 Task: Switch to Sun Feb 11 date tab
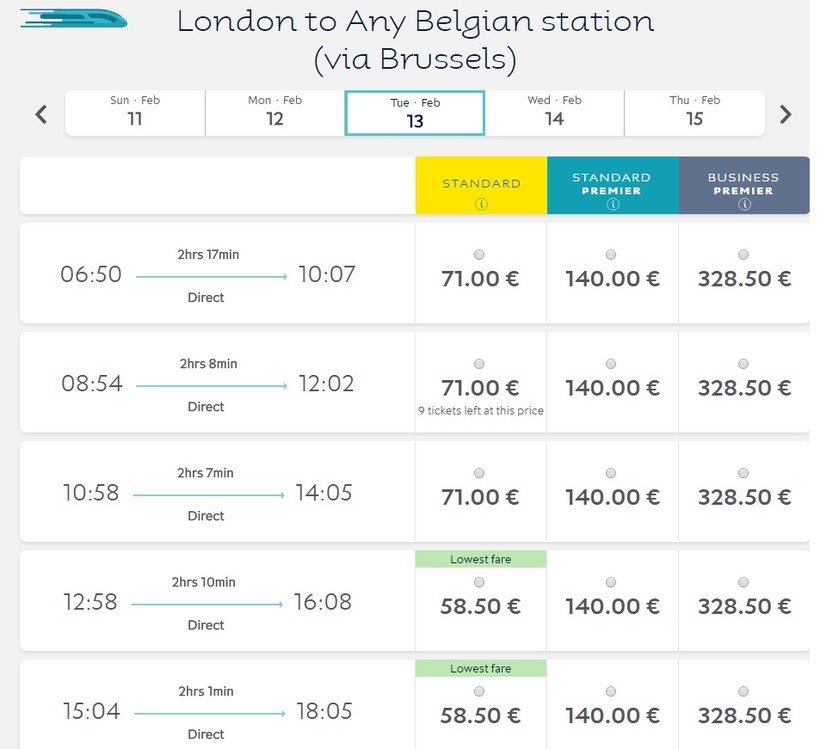click(x=135, y=112)
